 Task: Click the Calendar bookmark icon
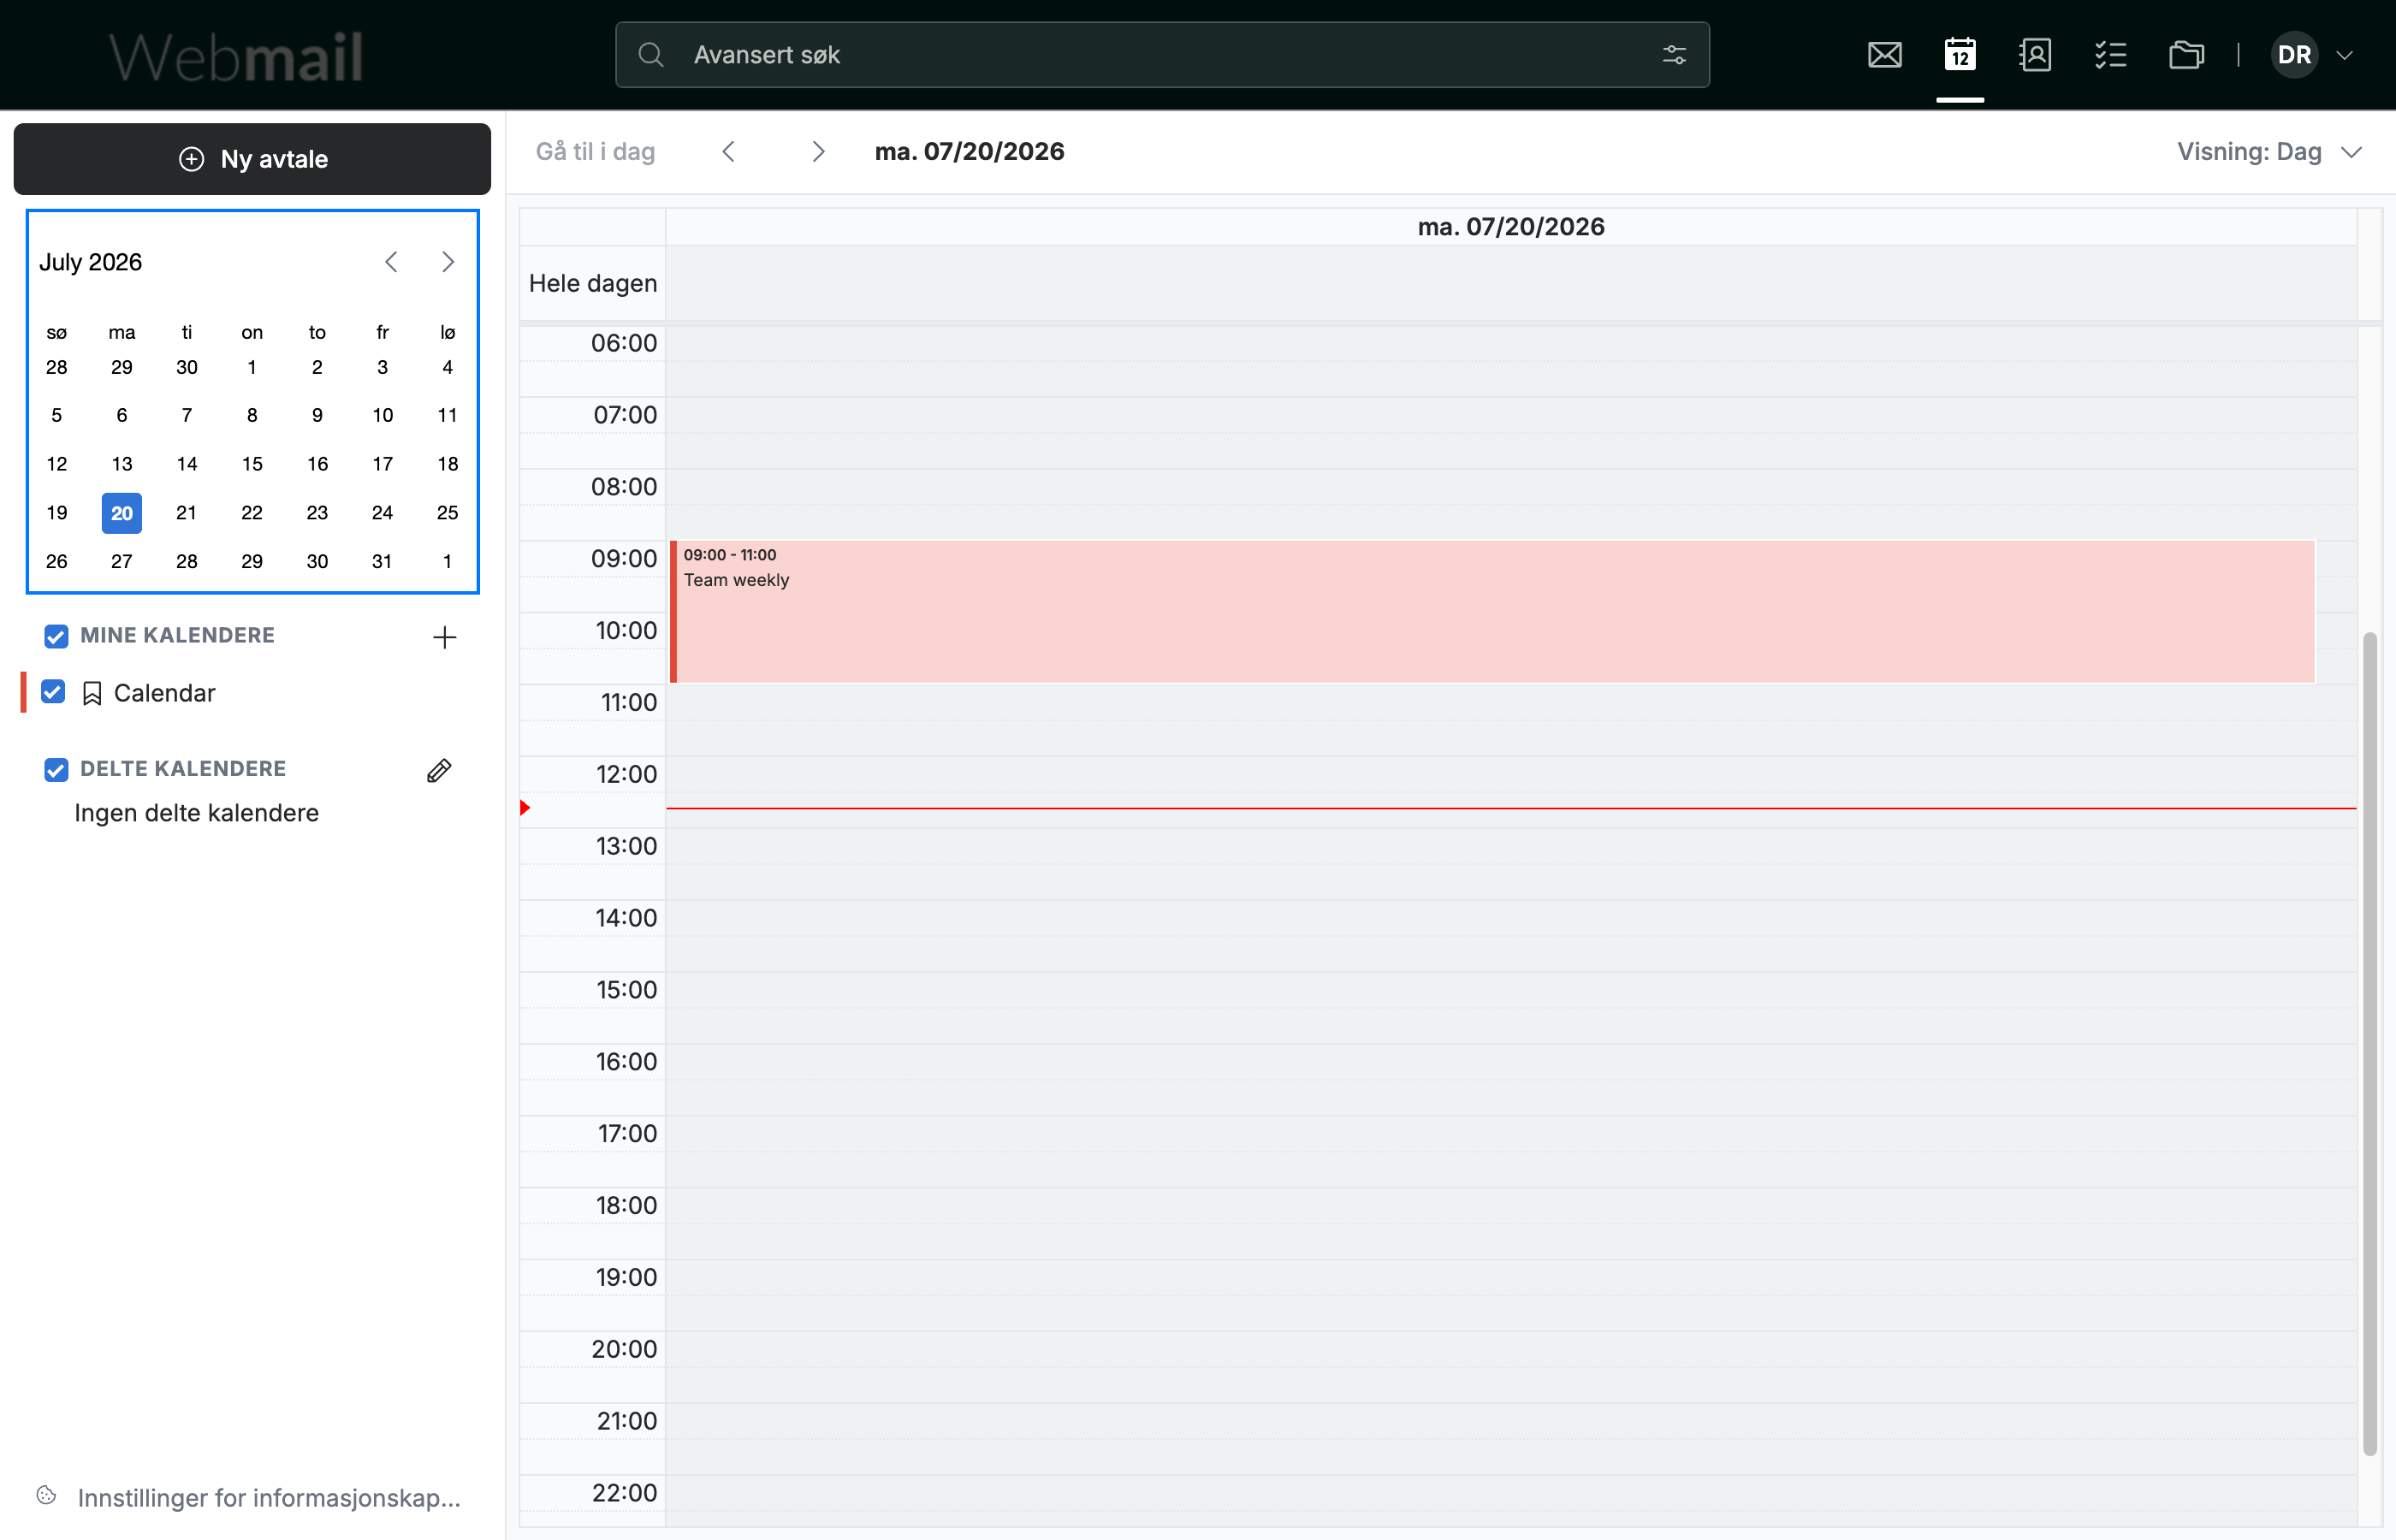pos(92,693)
